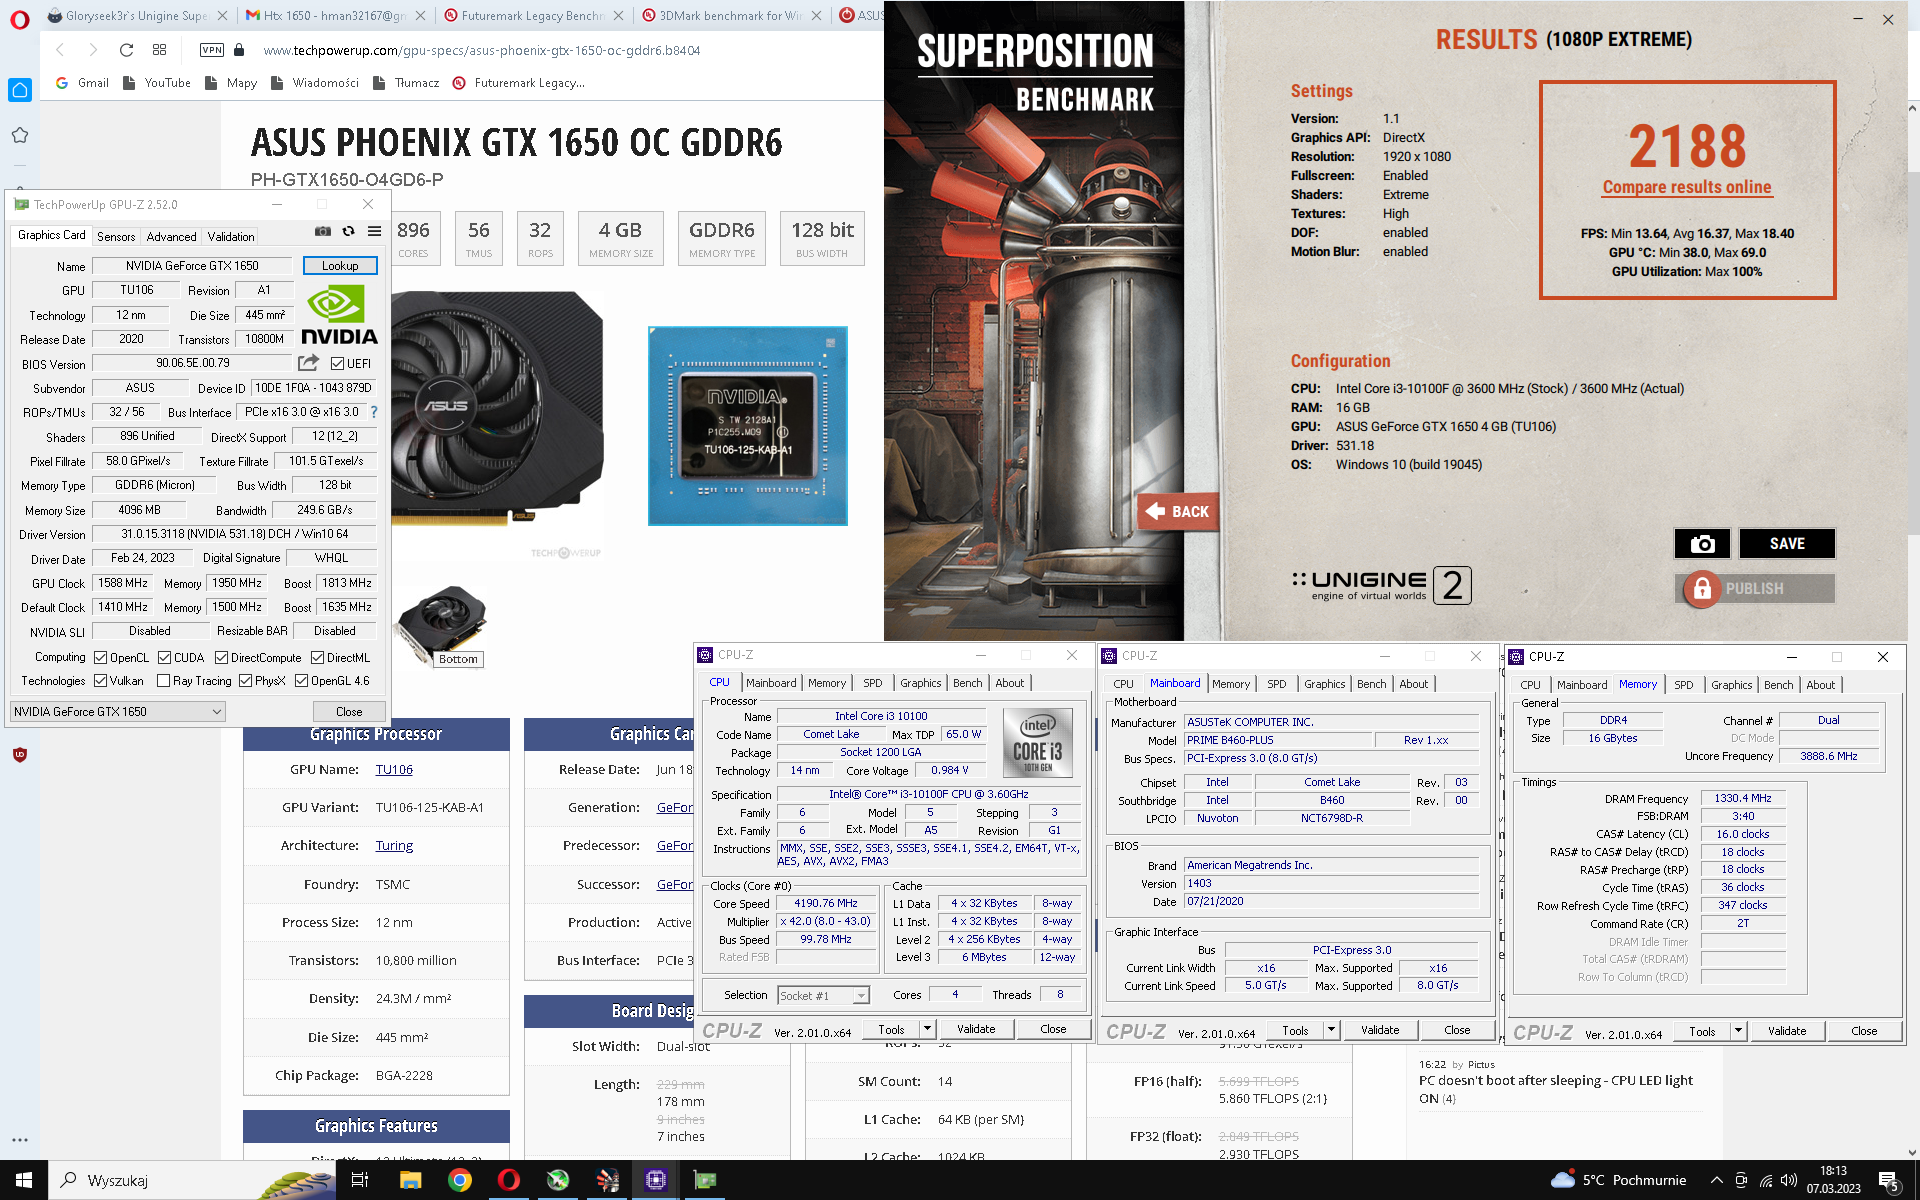Toggle the Vulkan checkbox
The width and height of the screenshot is (1920, 1200).
(101, 681)
